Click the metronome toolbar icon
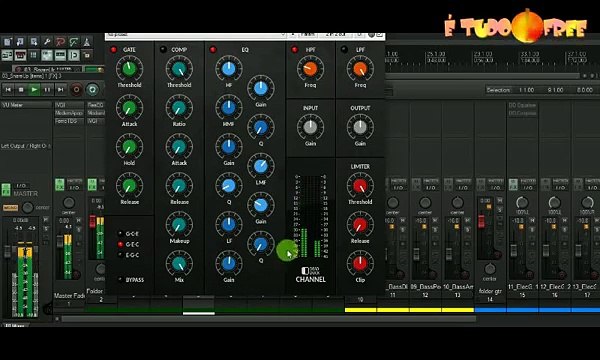This screenshot has width=600, height=360. pyautogui.click(x=87, y=42)
